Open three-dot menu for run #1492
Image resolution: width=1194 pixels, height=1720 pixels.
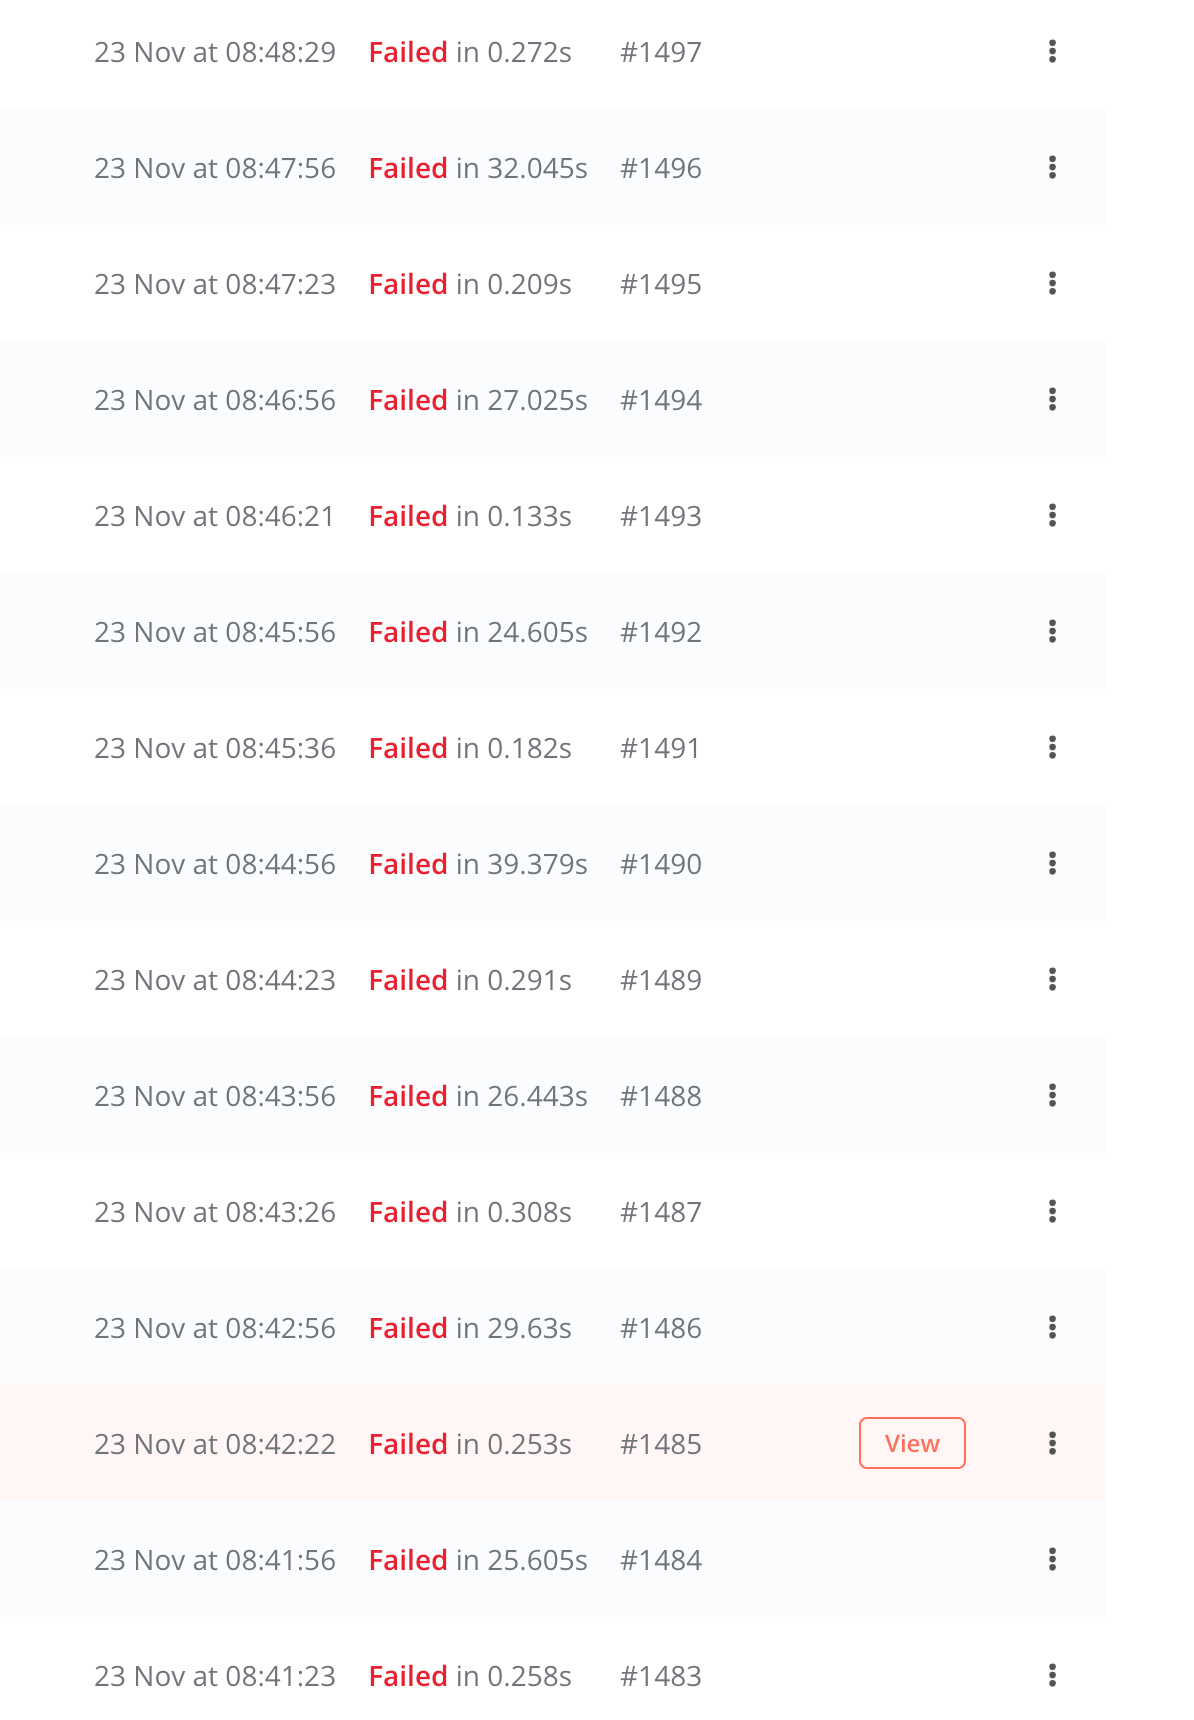1052,632
